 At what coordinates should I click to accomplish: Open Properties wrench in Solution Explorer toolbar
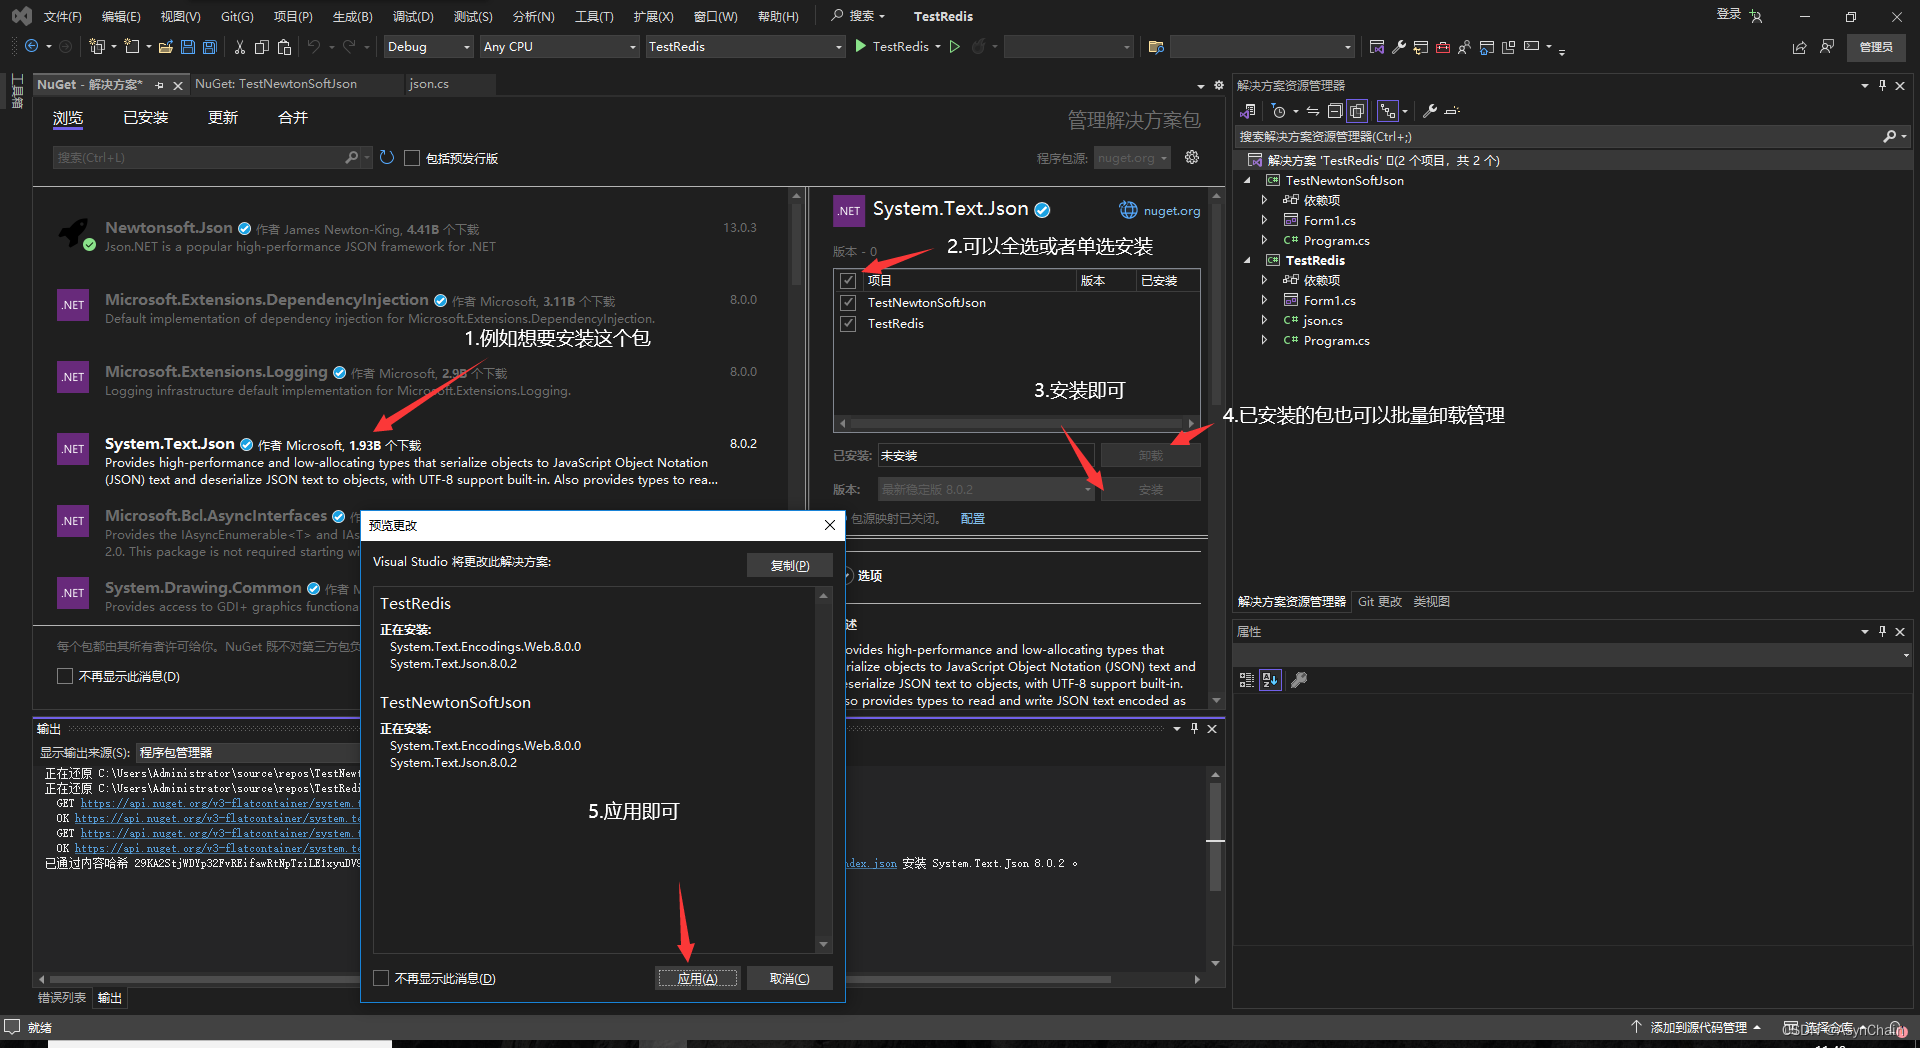pos(1430,111)
